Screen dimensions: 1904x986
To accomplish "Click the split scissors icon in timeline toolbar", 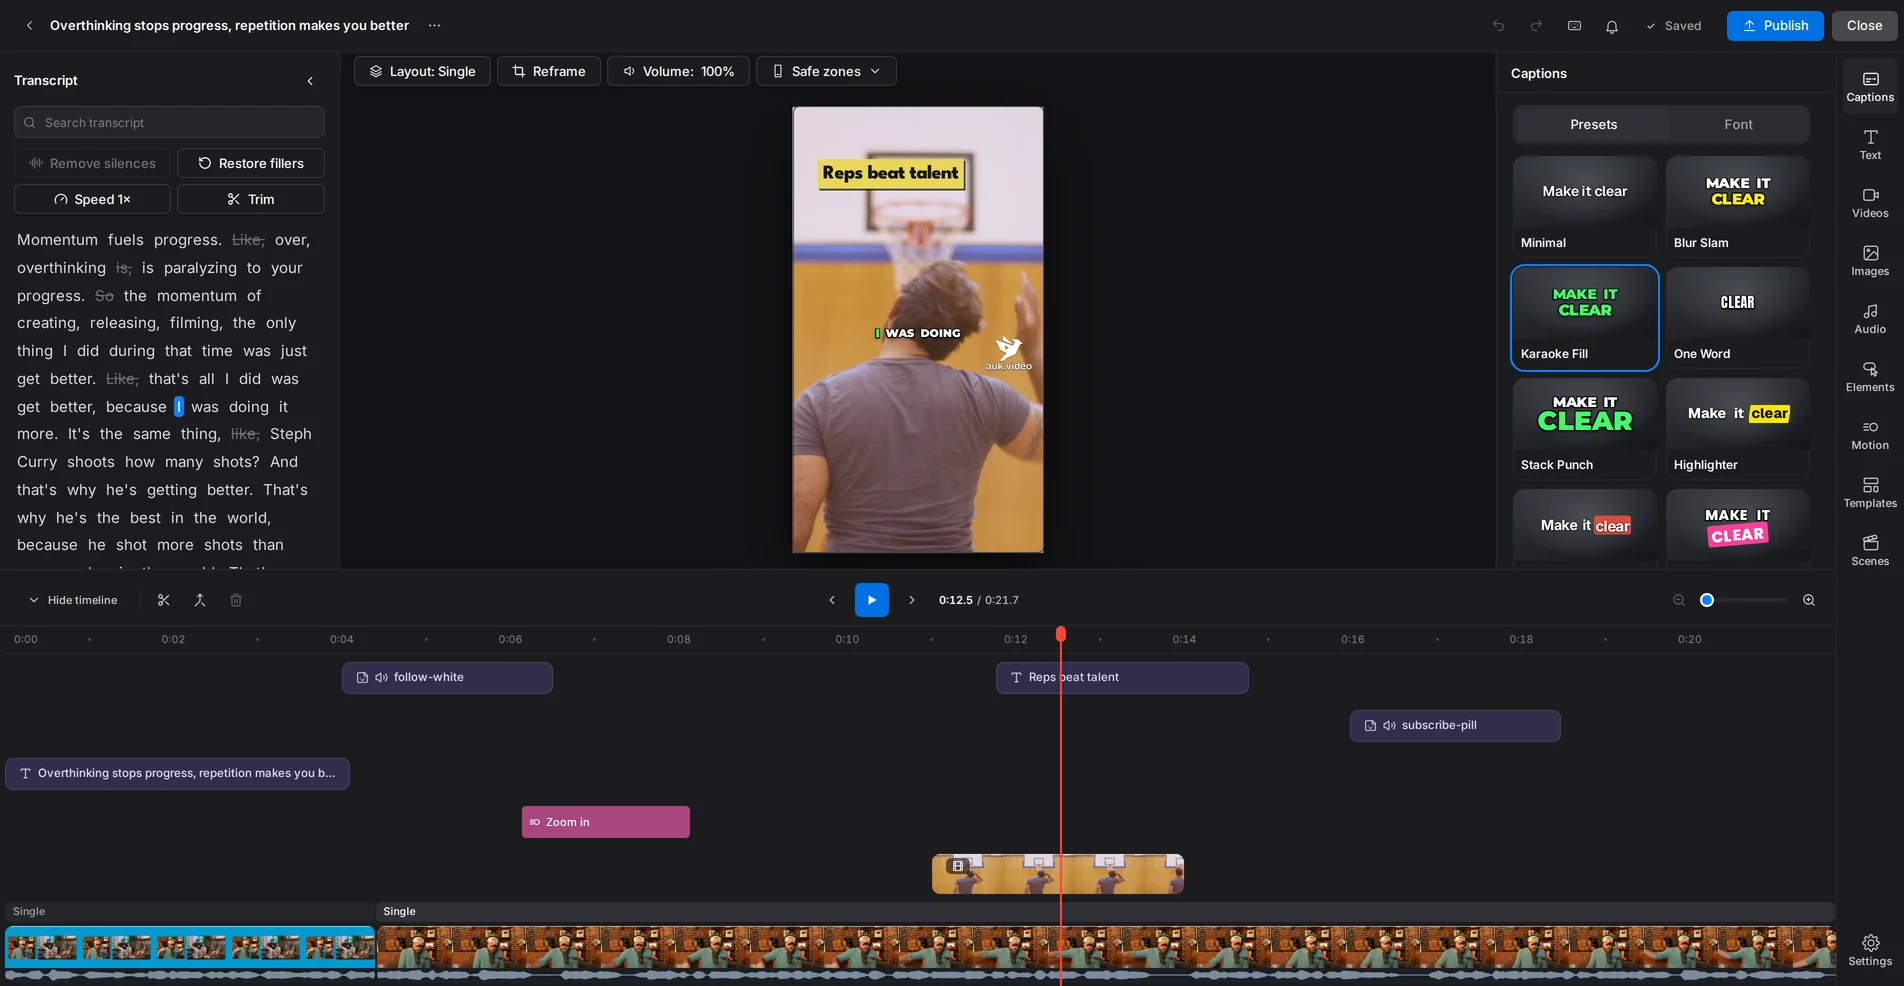I will 164,600.
